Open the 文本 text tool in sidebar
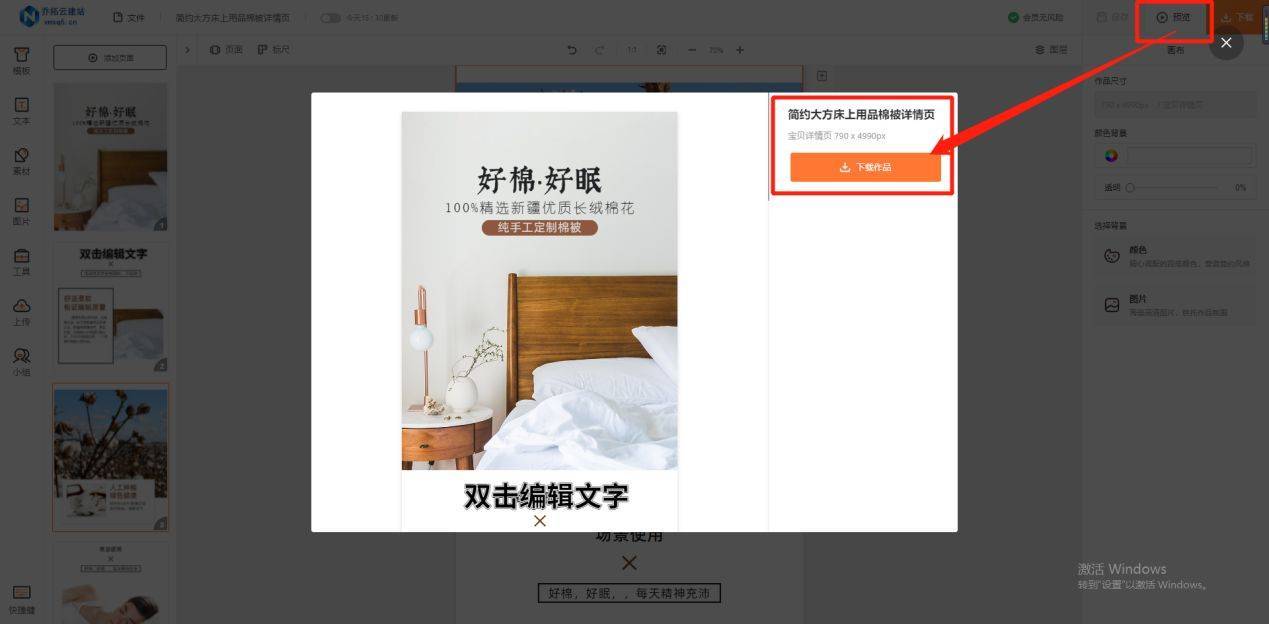This screenshot has height=624, width=1269. point(21,111)
